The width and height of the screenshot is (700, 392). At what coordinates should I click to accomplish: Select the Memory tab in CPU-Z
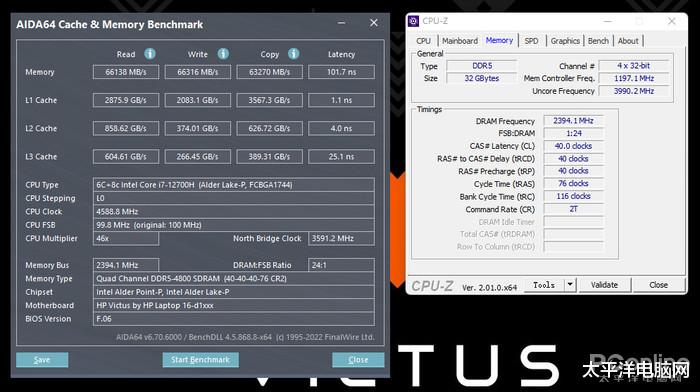pos(499,40)
